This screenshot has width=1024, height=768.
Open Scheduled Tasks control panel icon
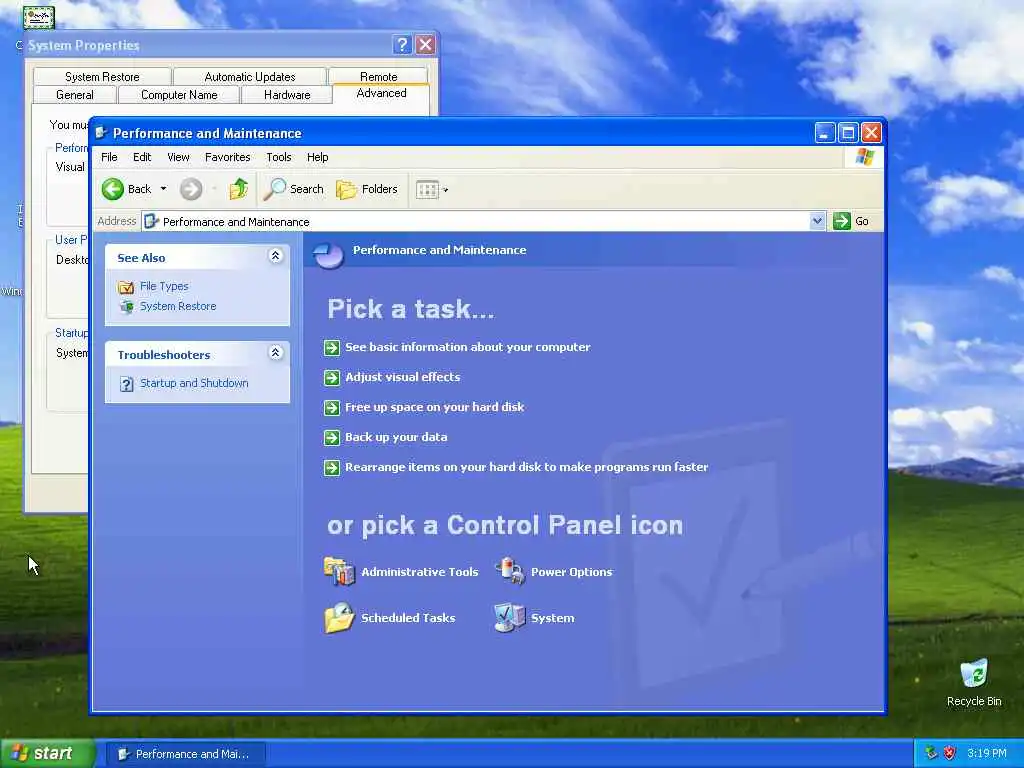click(x=339, y=618)
